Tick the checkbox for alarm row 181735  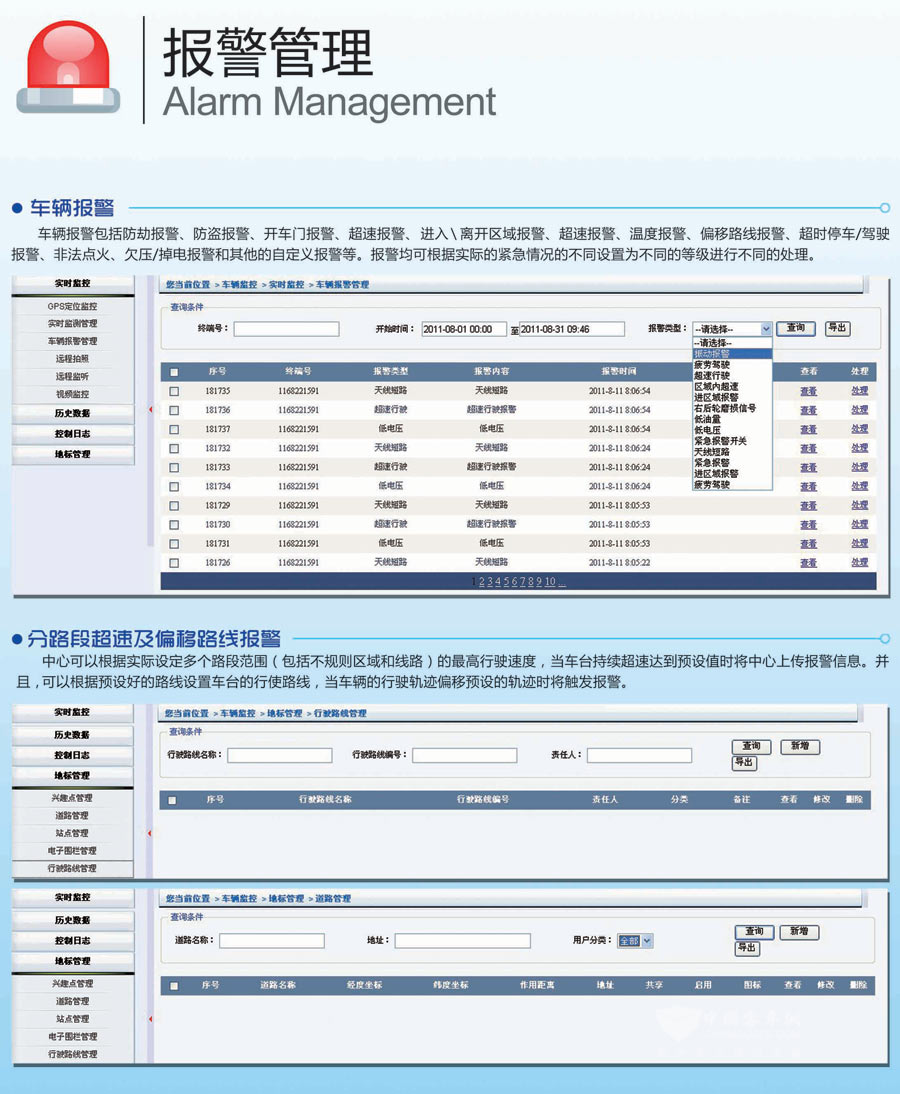pyautogui.click(x=174, y=391)
